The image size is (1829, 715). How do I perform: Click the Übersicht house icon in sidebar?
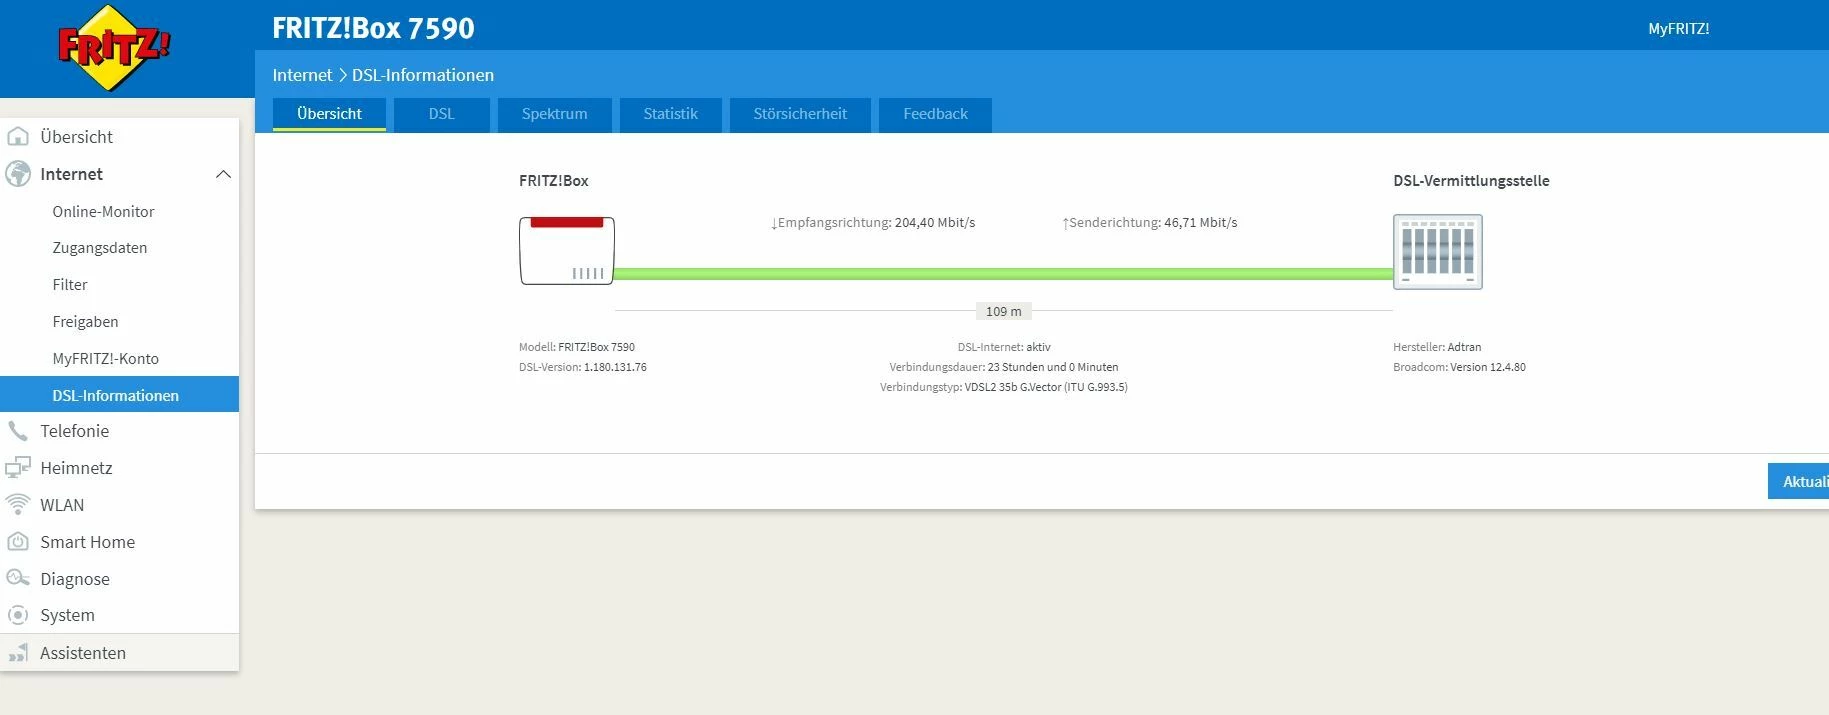pos(18,136)
